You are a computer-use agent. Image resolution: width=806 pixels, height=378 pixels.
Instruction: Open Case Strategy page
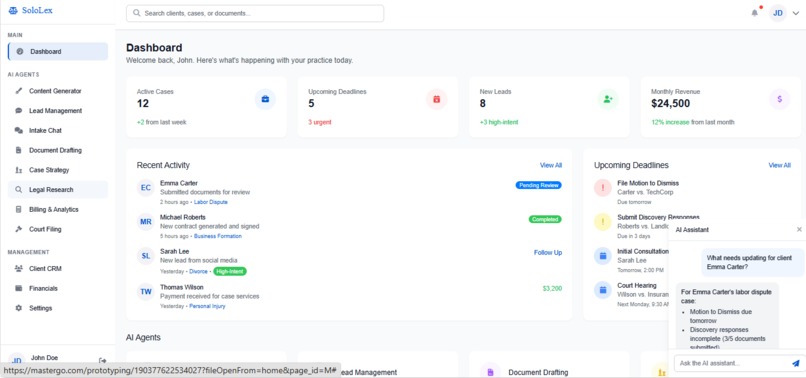click(58, 170)
